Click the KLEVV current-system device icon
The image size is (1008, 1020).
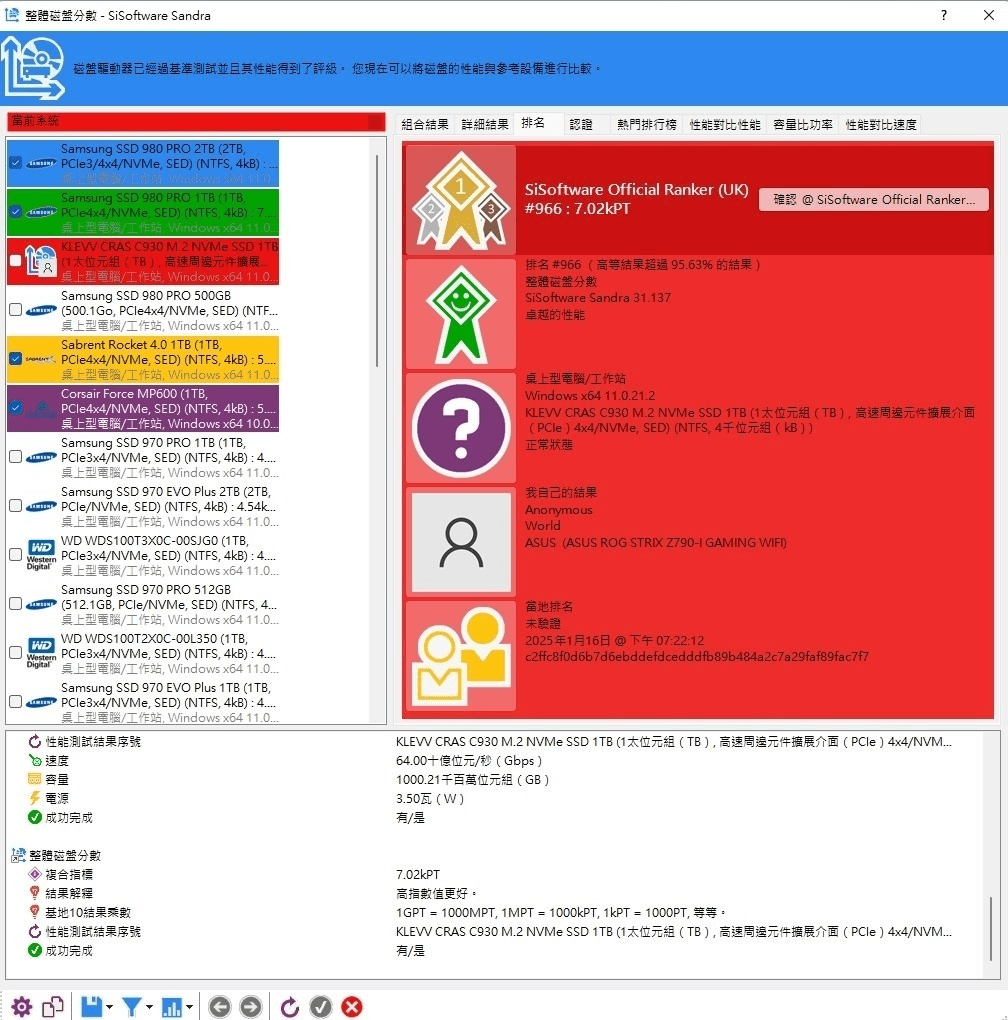(41, 261)
